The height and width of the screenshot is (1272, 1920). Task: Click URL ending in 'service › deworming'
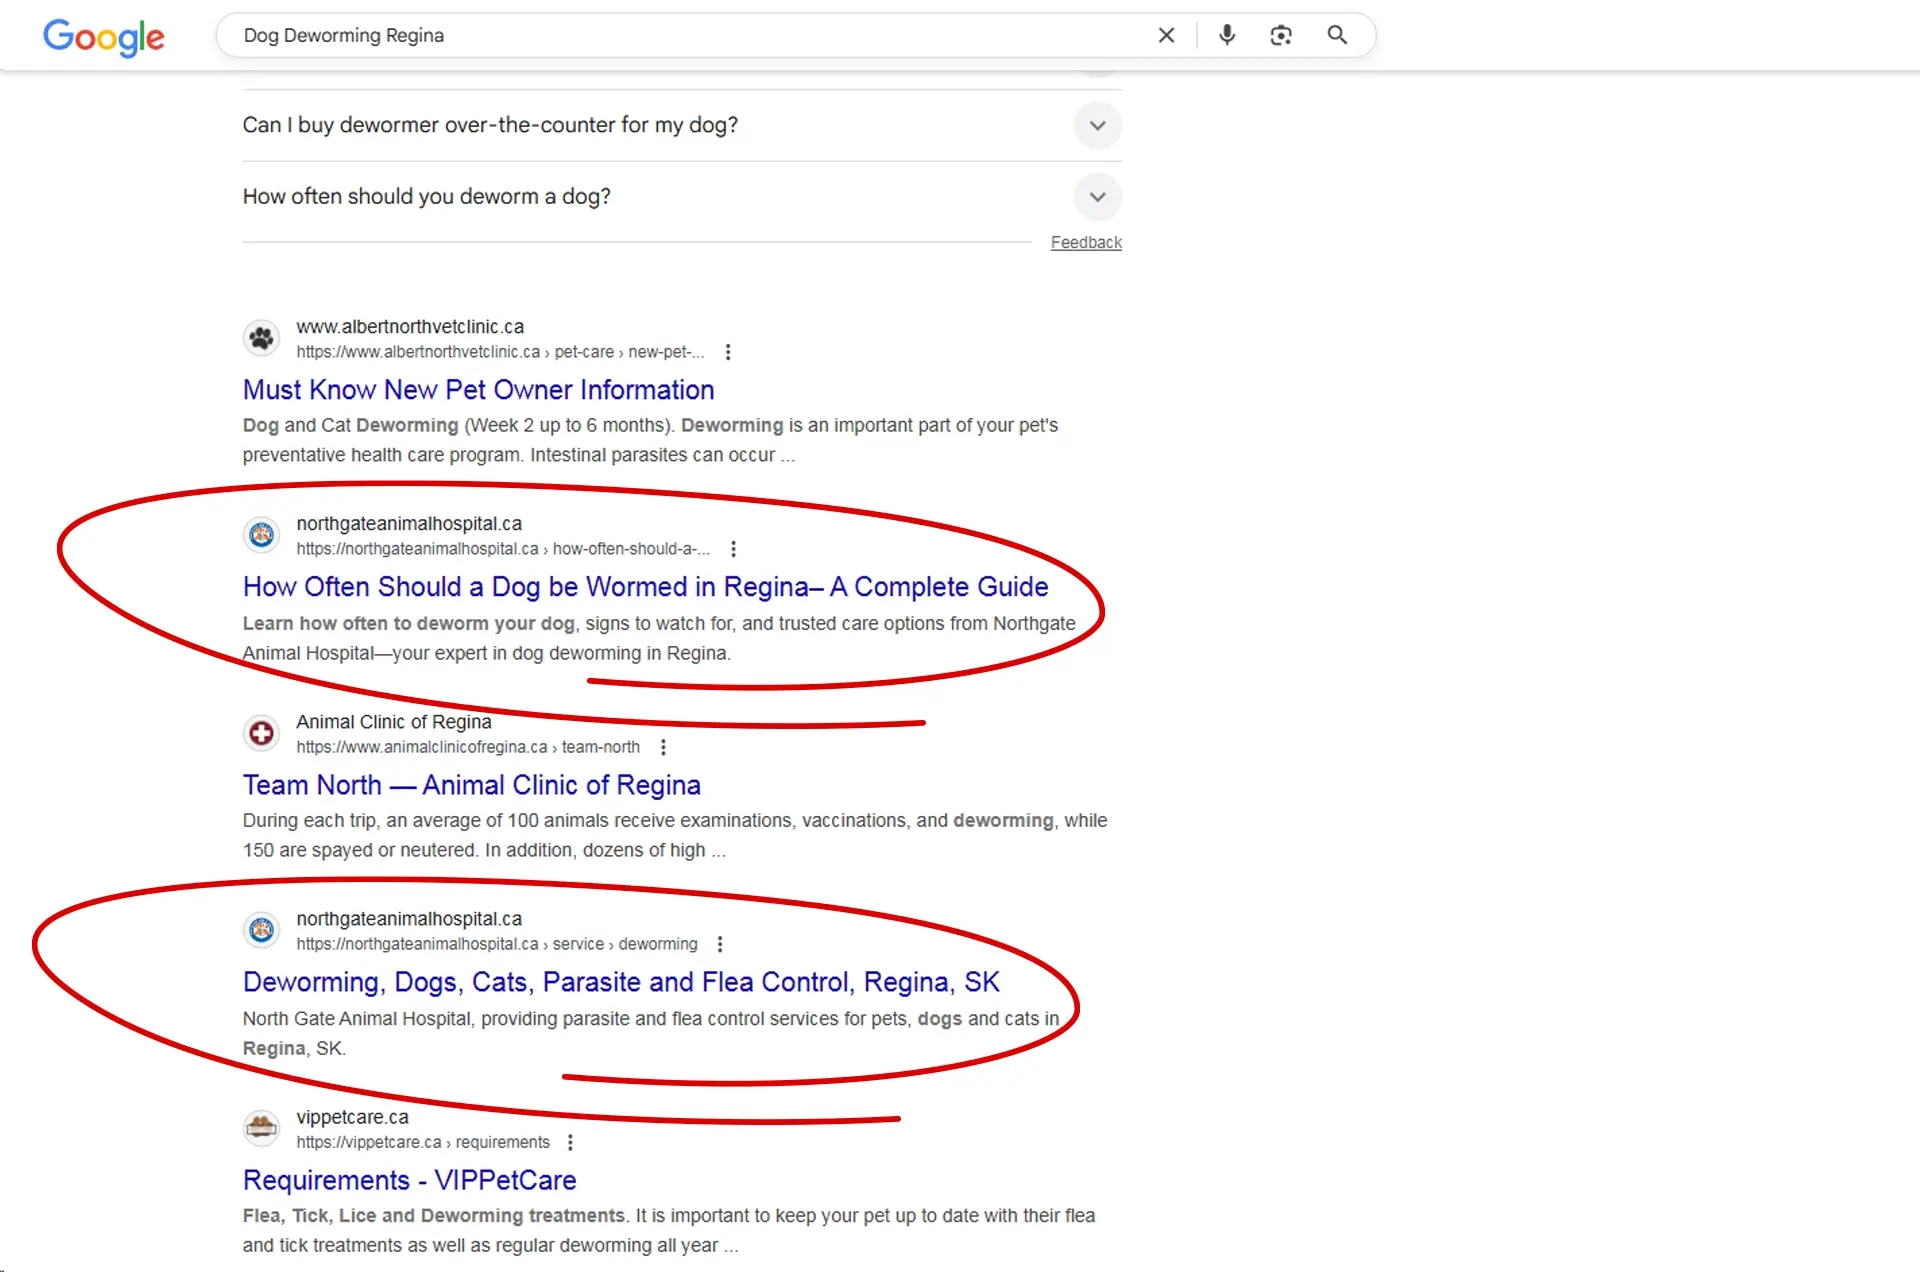pos(497,944)
